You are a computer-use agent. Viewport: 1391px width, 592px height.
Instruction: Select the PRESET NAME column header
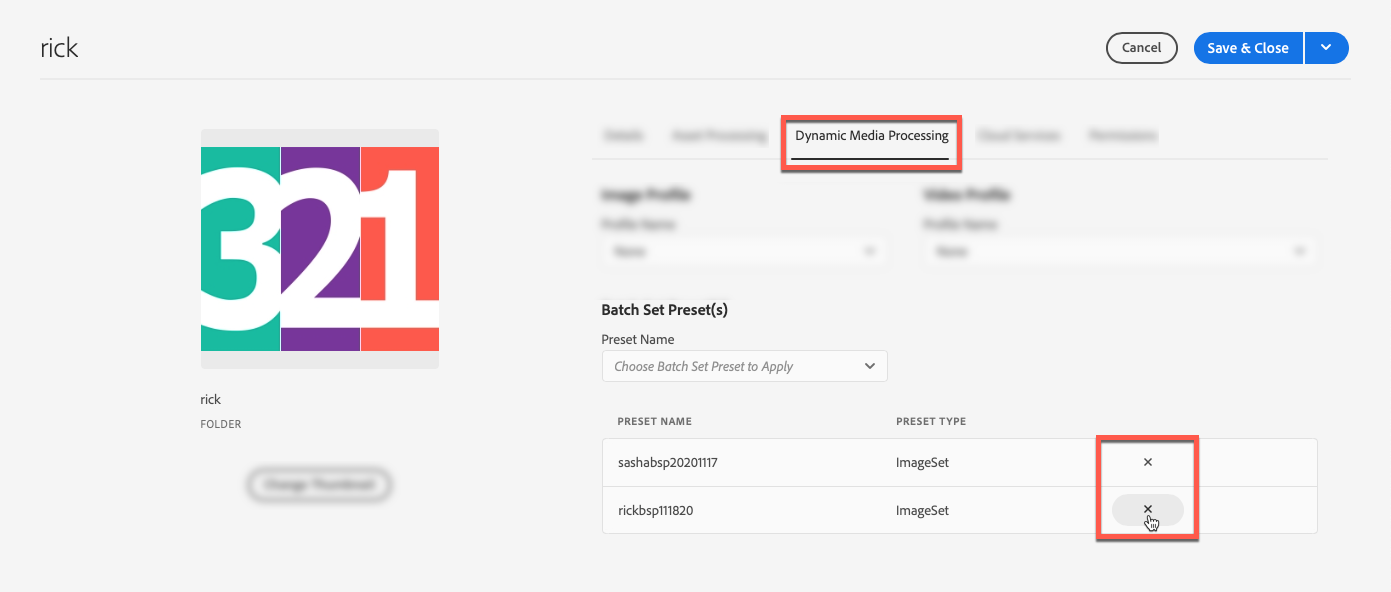click(655, 421)
